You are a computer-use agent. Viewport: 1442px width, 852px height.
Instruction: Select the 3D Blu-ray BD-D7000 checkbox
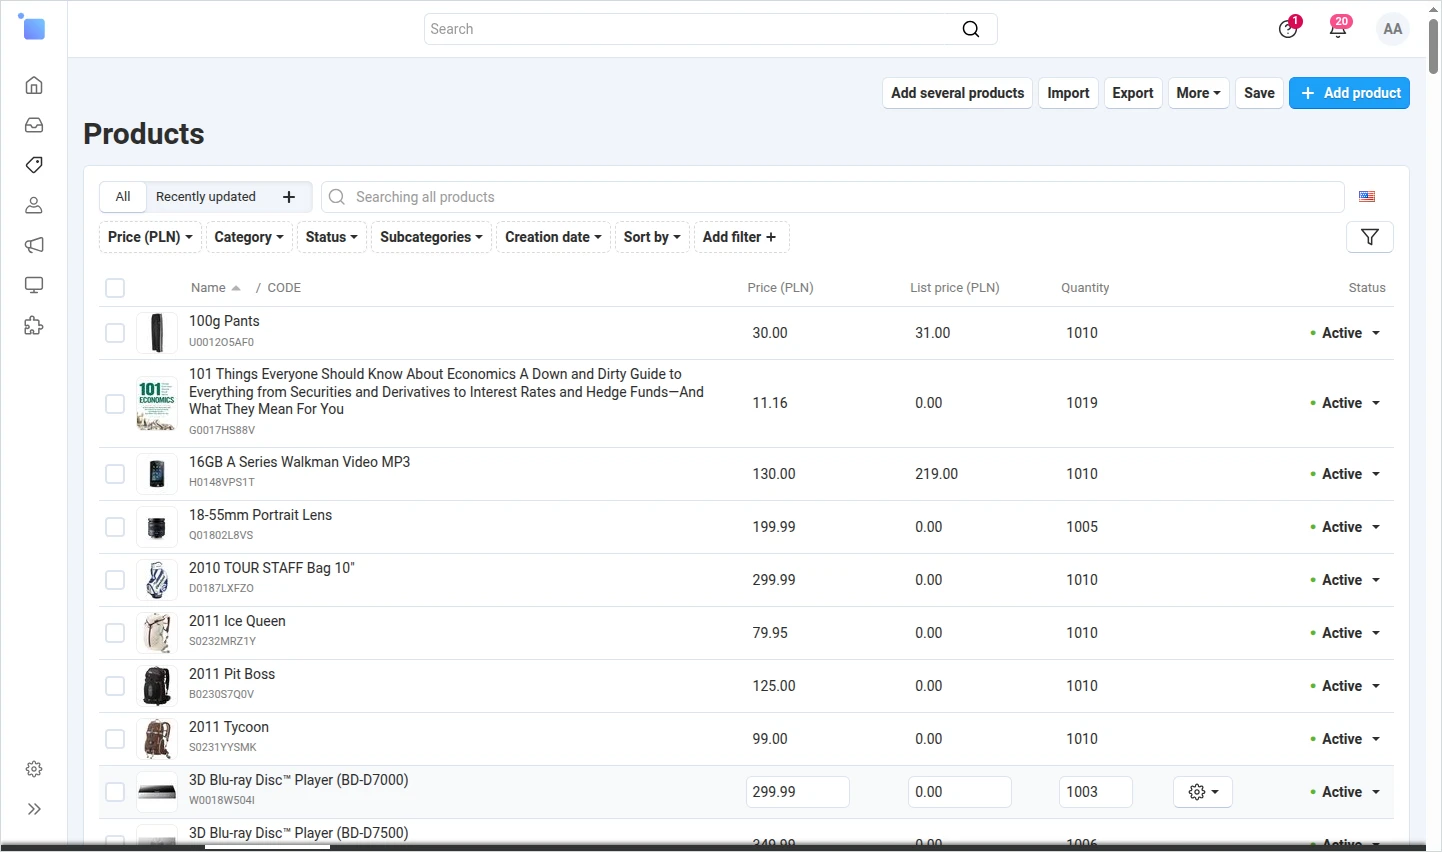point(115,792)
